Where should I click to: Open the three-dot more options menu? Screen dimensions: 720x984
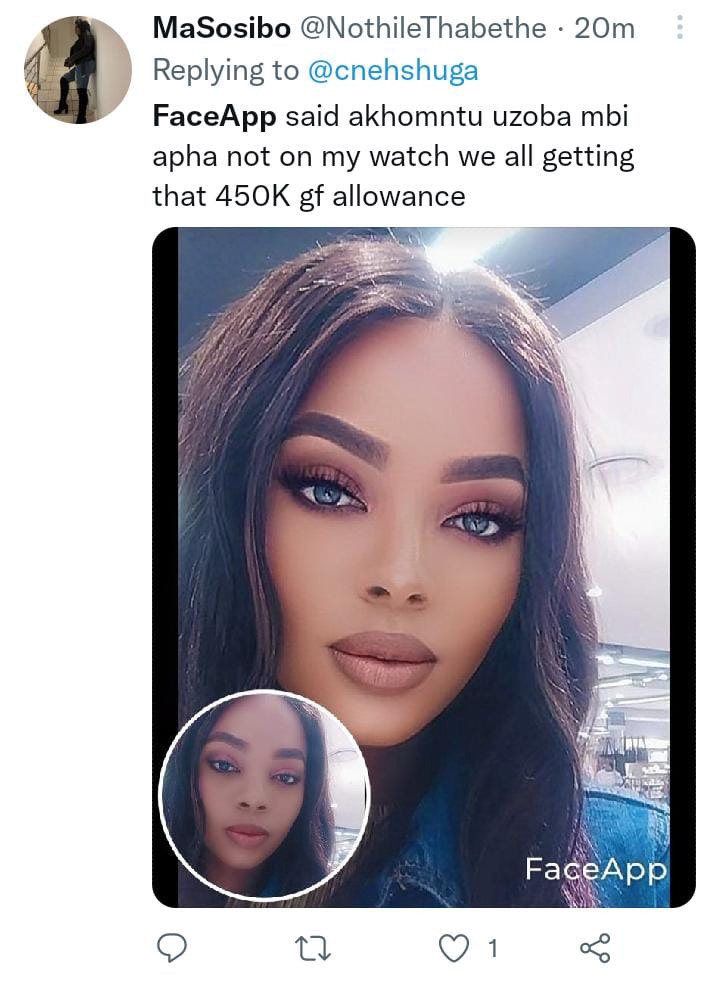(679, 28)
